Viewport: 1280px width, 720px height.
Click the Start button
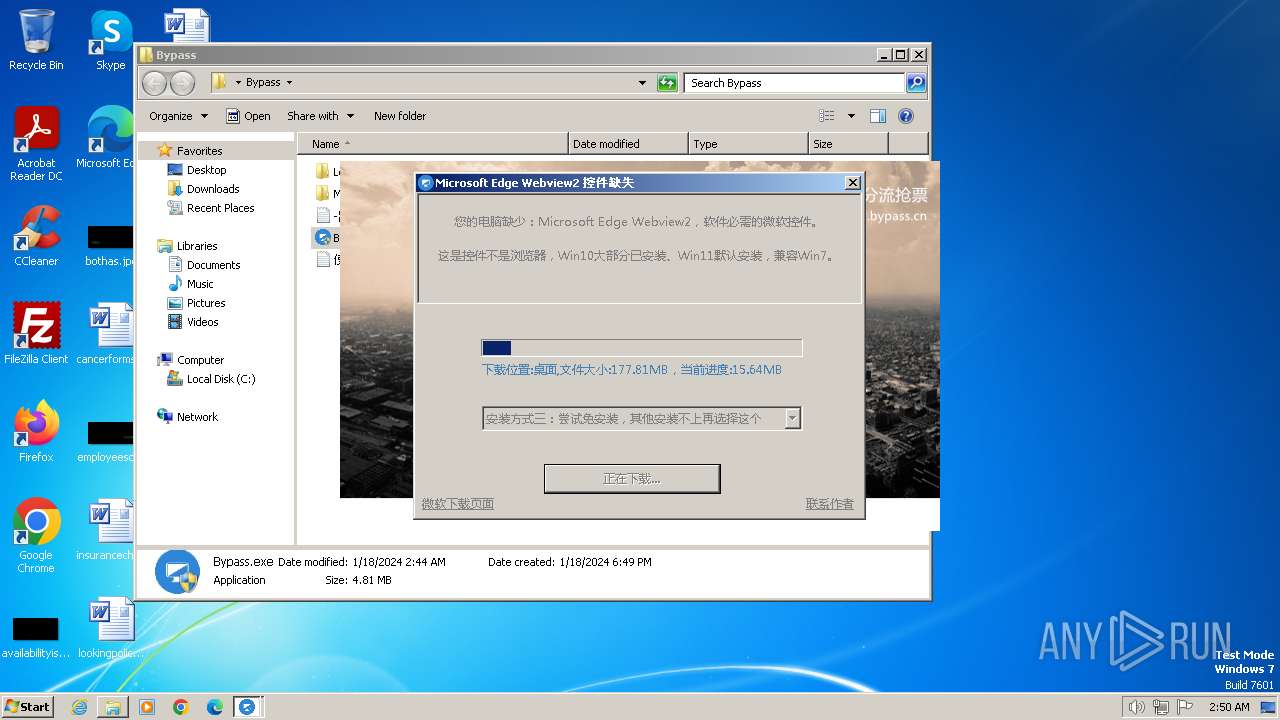(x=28, y=706)
